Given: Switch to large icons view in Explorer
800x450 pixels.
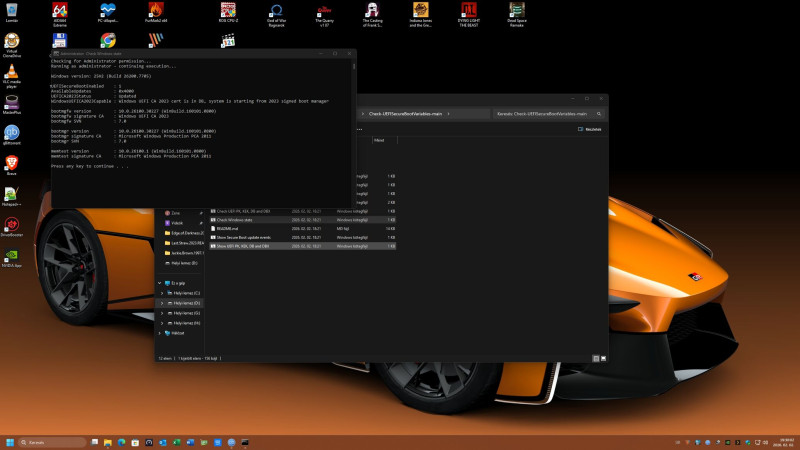Looking at the screenshot, I should click(602, 357).
